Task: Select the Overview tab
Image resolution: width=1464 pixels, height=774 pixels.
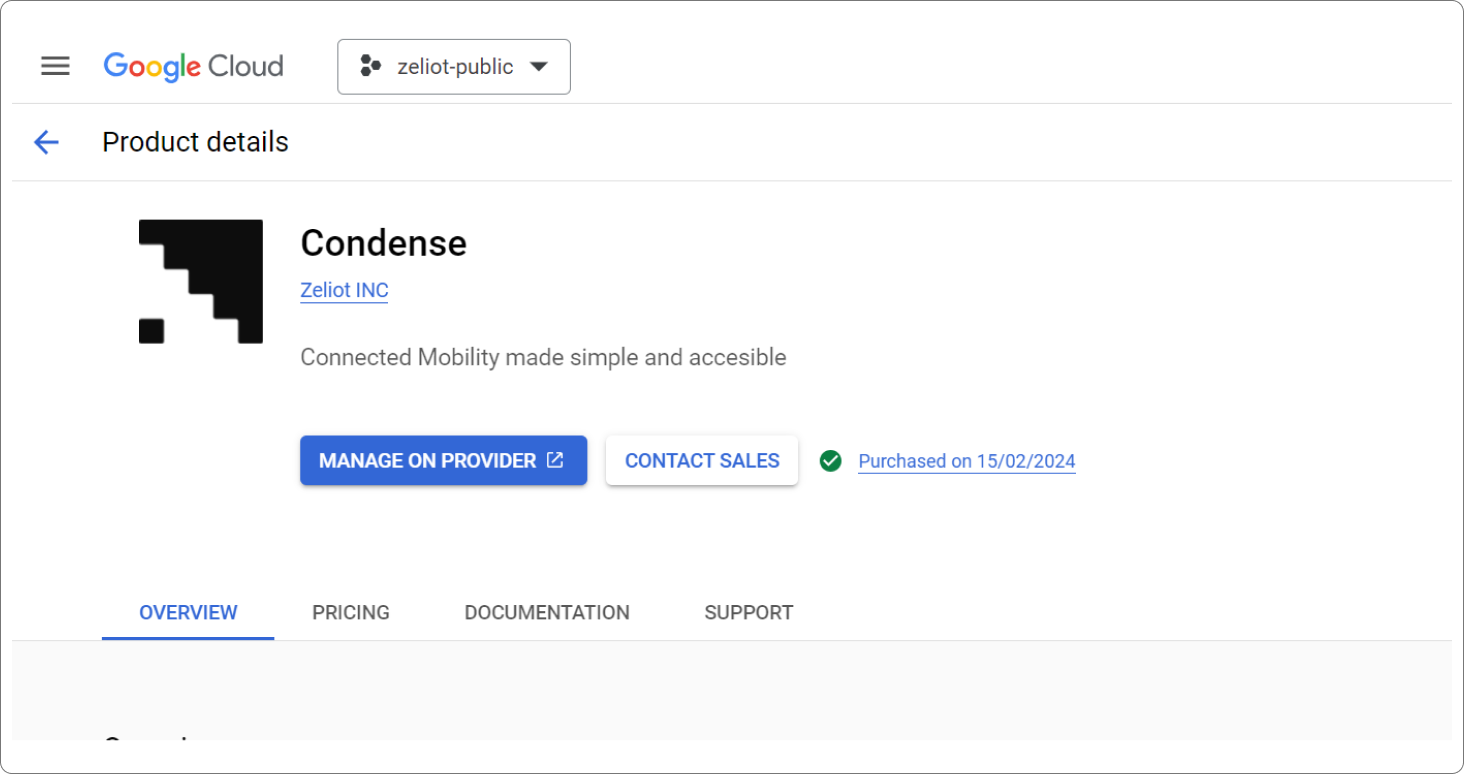Action: click(188, 612)
